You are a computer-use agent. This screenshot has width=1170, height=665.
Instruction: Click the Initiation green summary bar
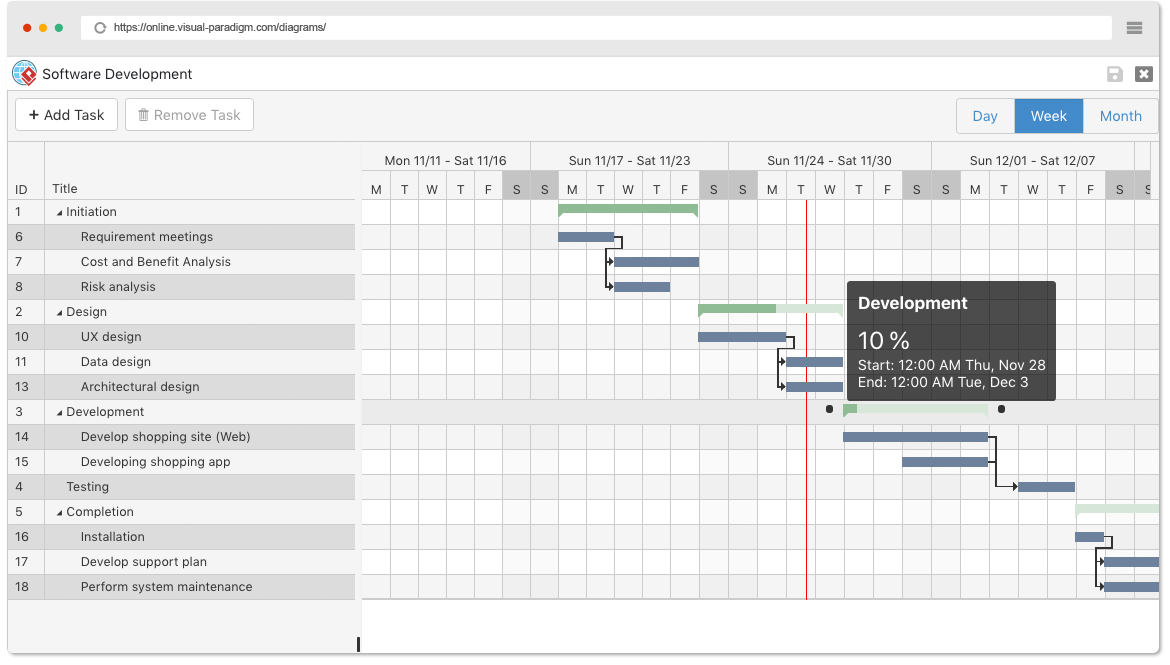[x=628, y=210]
